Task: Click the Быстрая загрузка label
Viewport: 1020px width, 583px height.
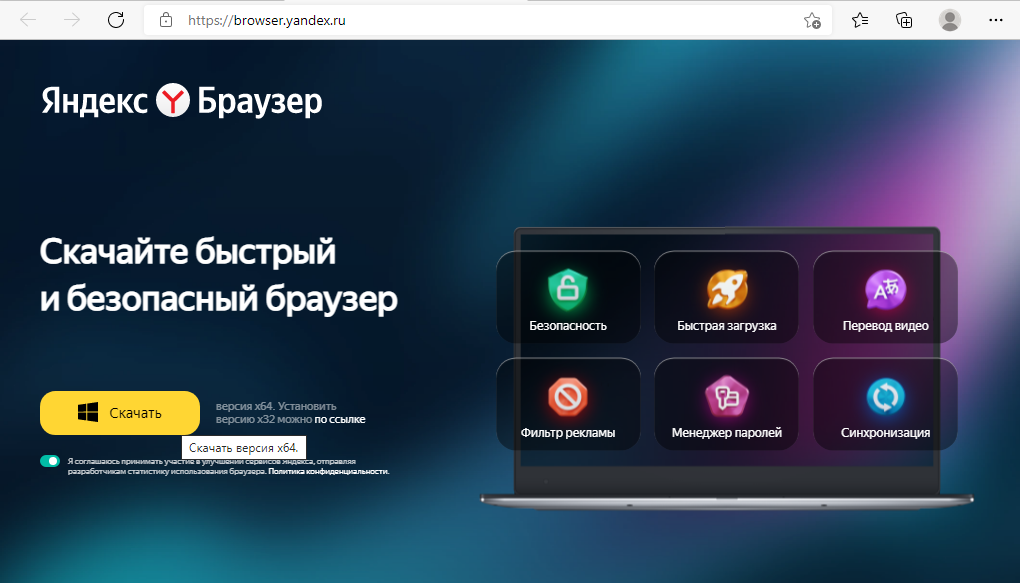Action: click(727, 325)
